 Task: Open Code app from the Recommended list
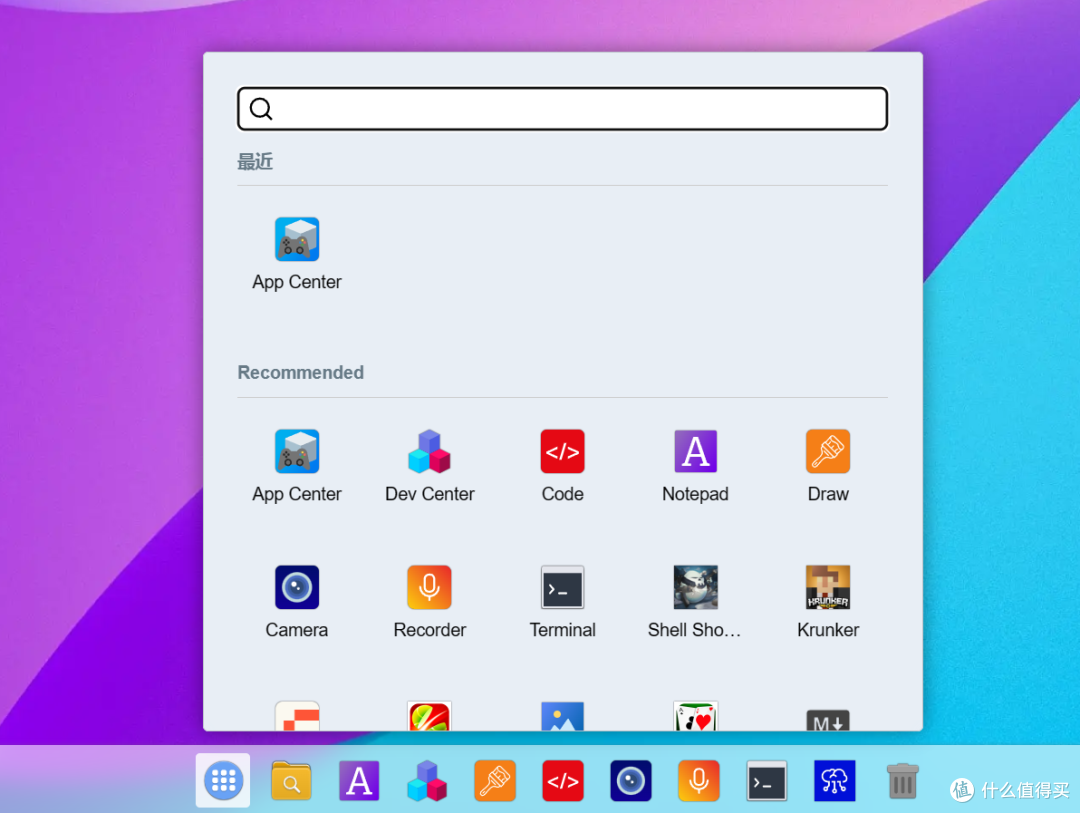(x=562, y=452)
